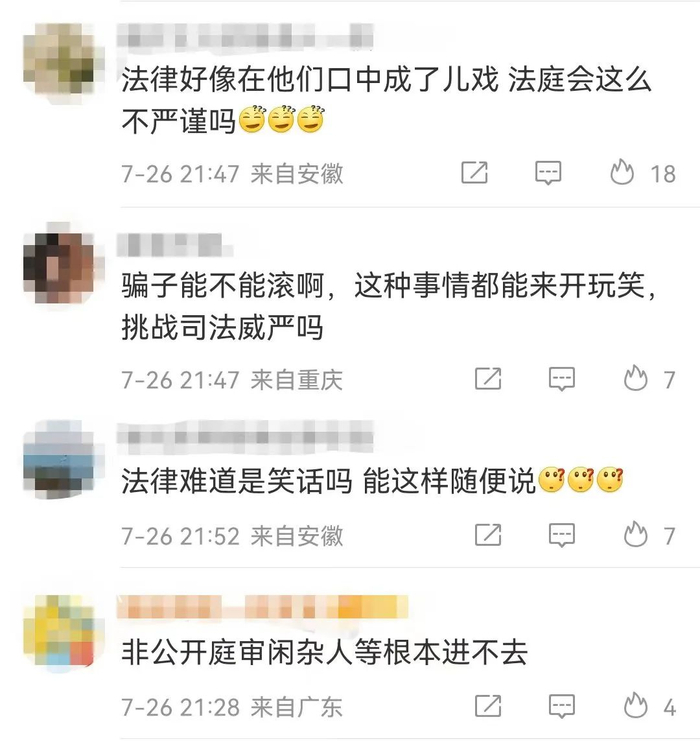Like the Chongqing comment with 7 likes
The image size is (700, 741).
635,378
